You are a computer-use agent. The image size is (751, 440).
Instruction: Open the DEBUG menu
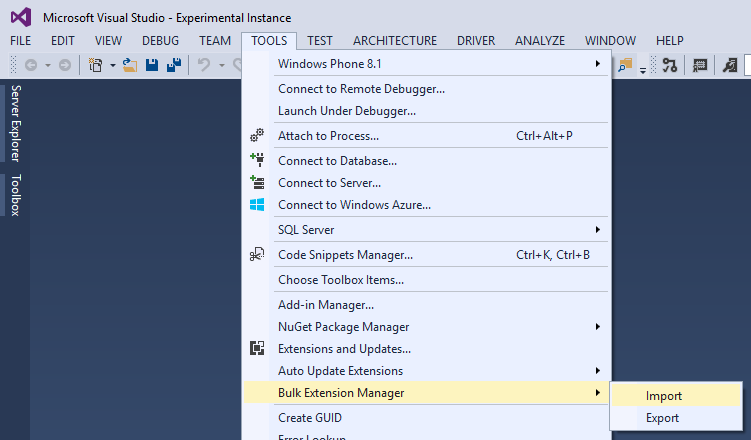(160, 41)
